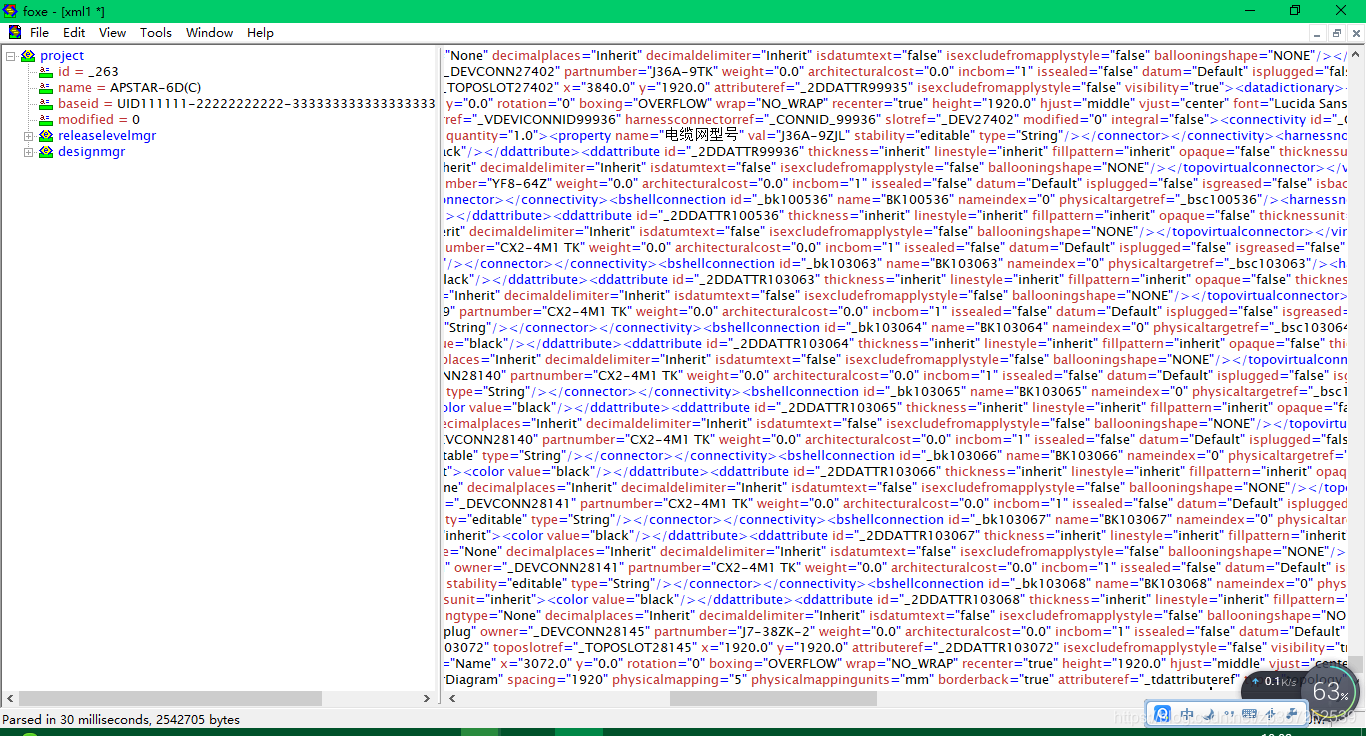Click the project element icon in the tree

point(27,56)
